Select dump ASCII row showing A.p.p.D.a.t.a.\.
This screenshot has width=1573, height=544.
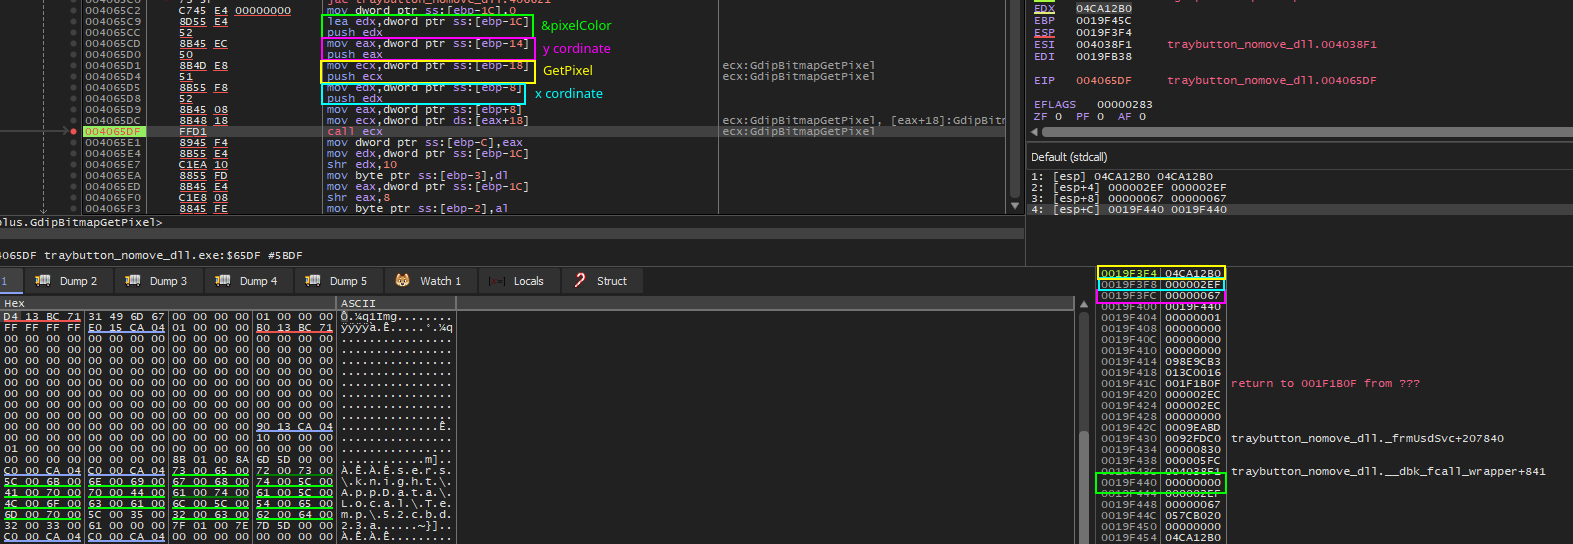[397, 492]
